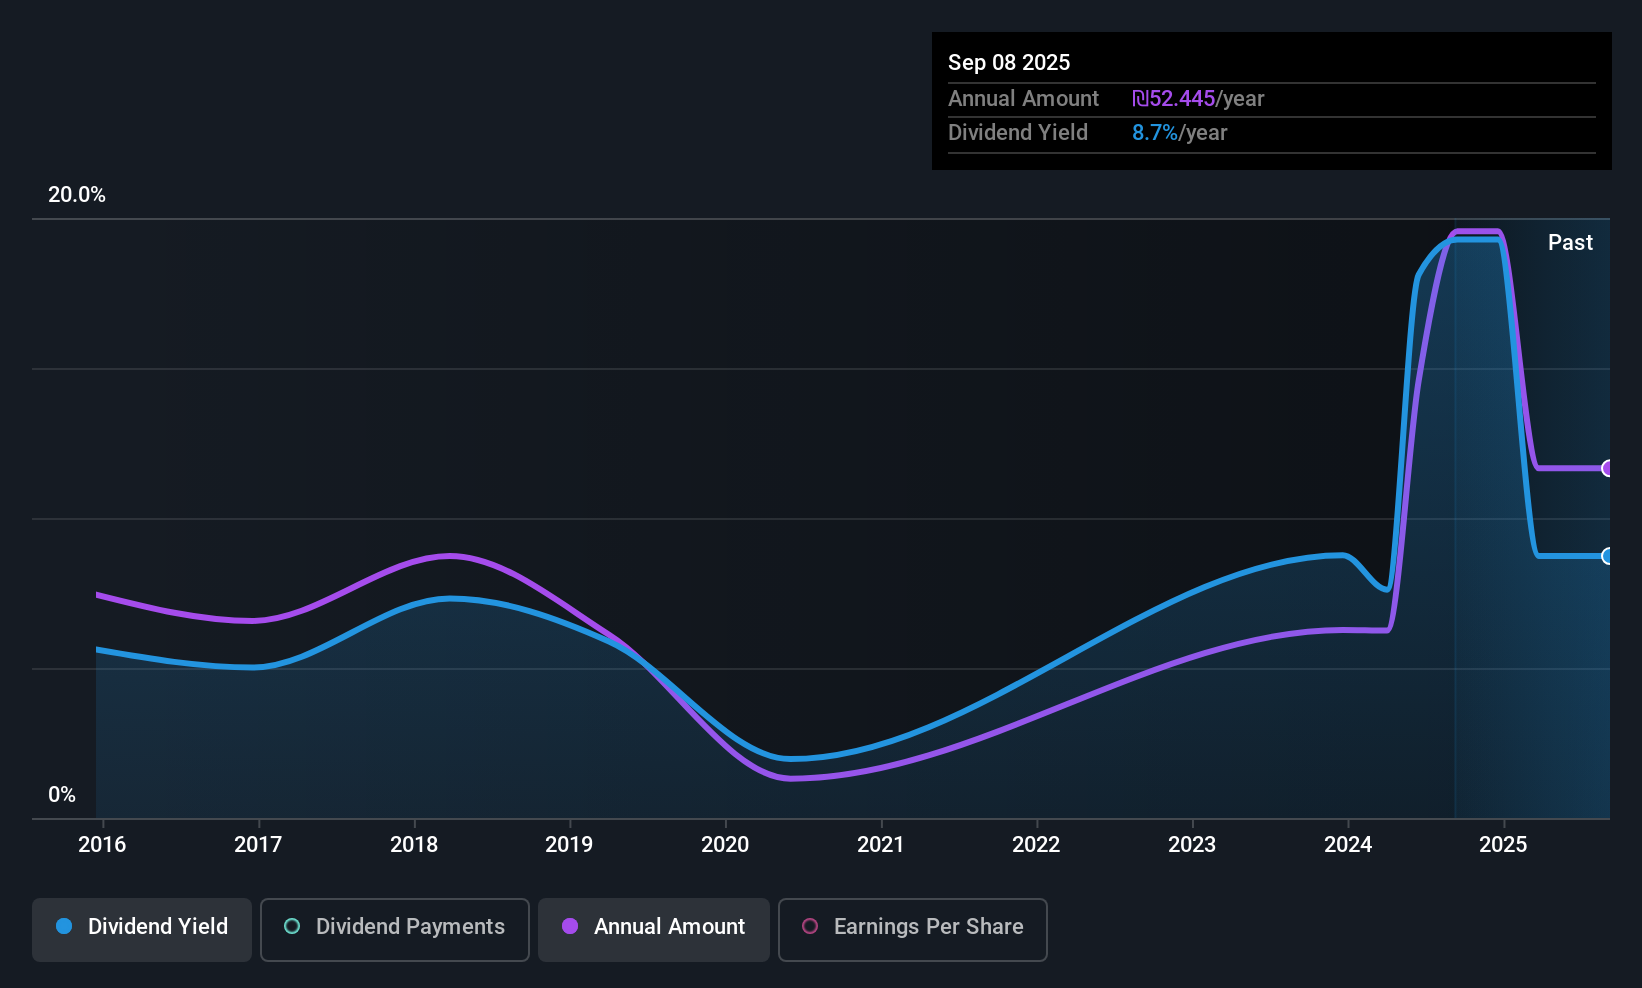The image size is (1642, 988).
Task: Click the pink ring icon for Earnings Per Share
Action: point(810,927)
